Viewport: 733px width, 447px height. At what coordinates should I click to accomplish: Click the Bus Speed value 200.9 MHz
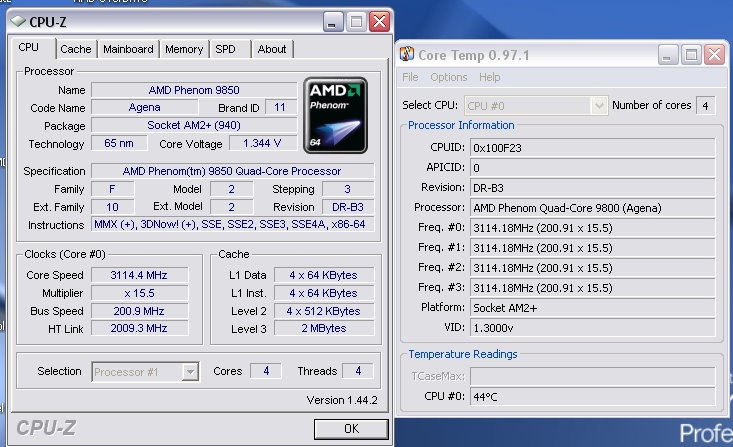pyautogui.click(x=139, y=311)
